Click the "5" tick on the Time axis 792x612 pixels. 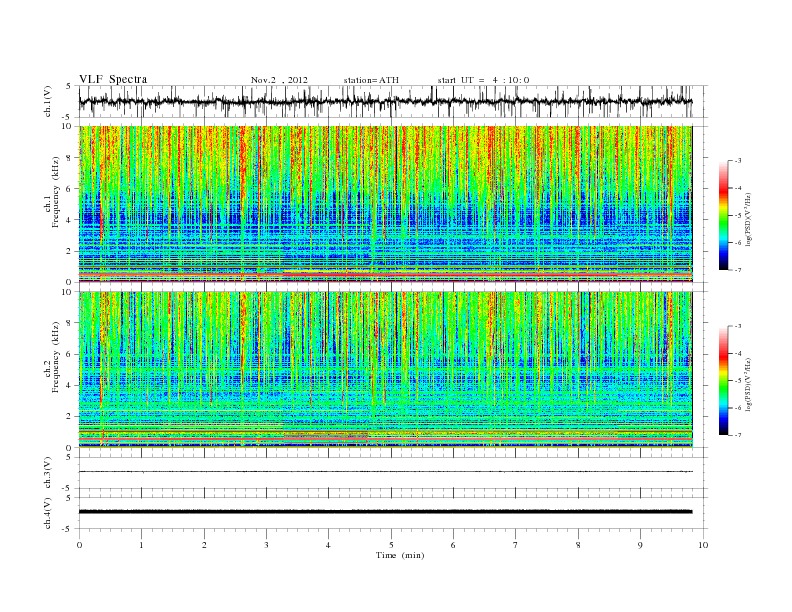[x=391, y=545]
